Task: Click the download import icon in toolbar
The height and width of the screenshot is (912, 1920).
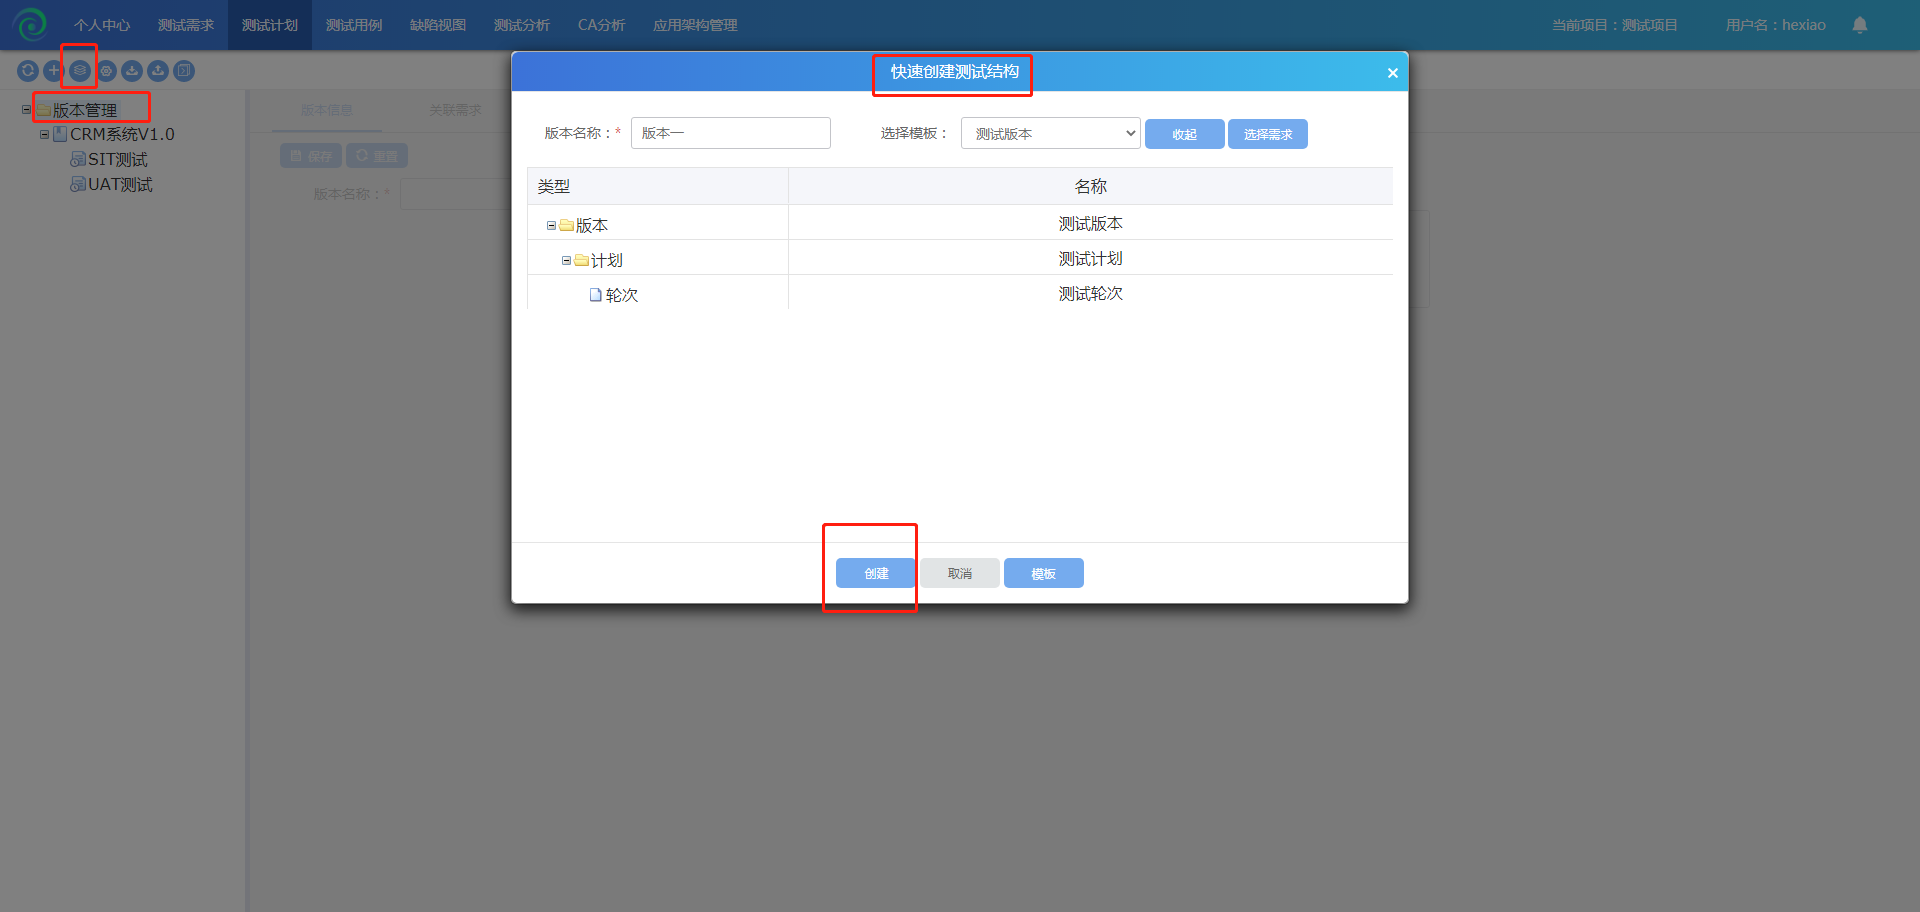Action: click(132, 71)
